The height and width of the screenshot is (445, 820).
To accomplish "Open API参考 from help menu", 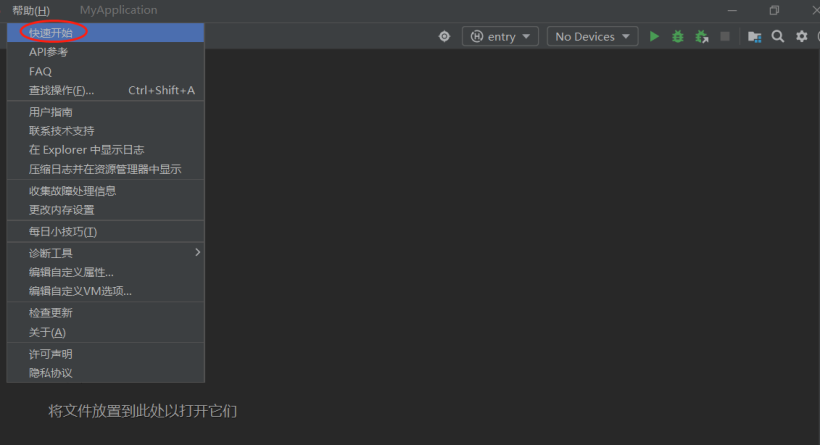I will coord(106,52).
